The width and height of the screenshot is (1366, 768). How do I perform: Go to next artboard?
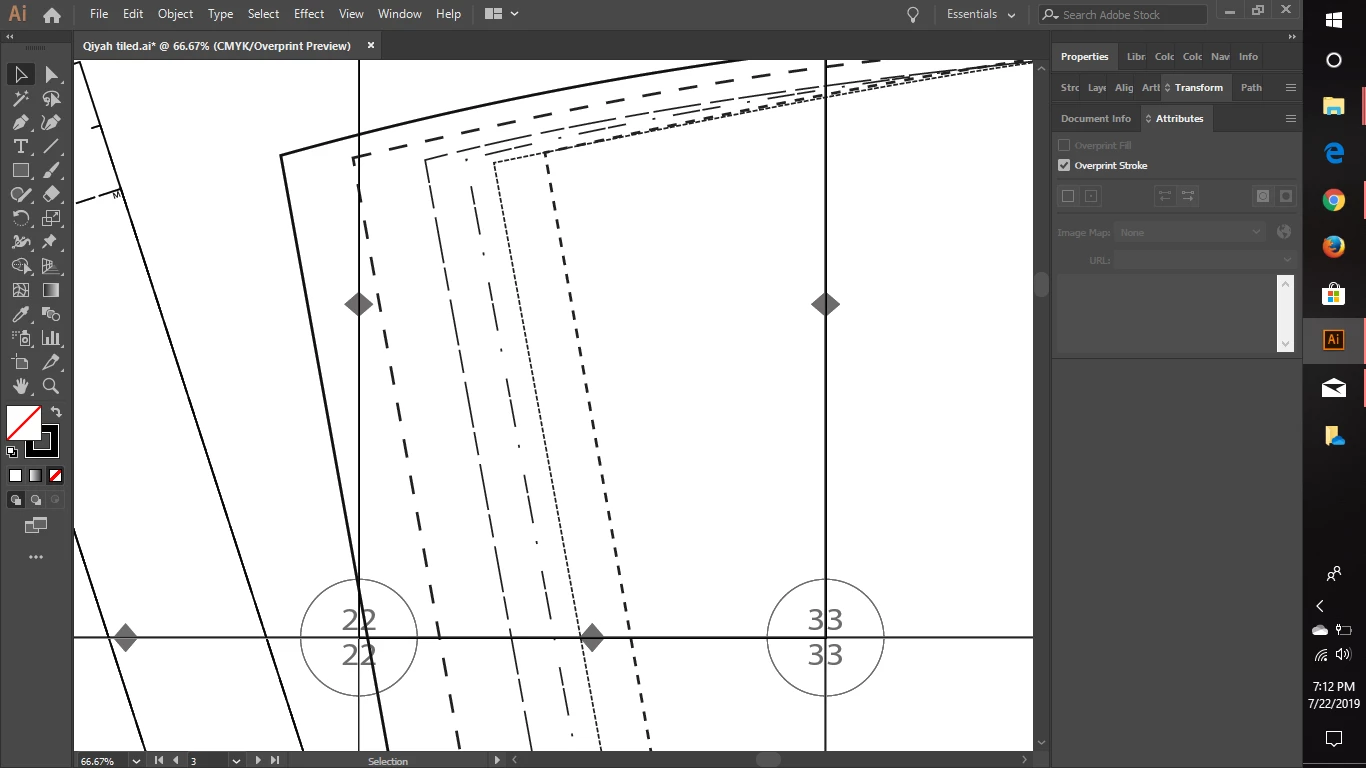point(258,761)
